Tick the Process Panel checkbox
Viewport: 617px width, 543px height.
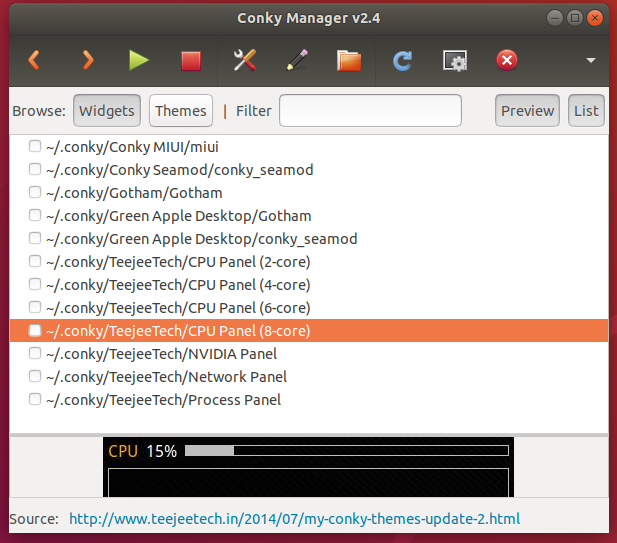pos(35,399)
